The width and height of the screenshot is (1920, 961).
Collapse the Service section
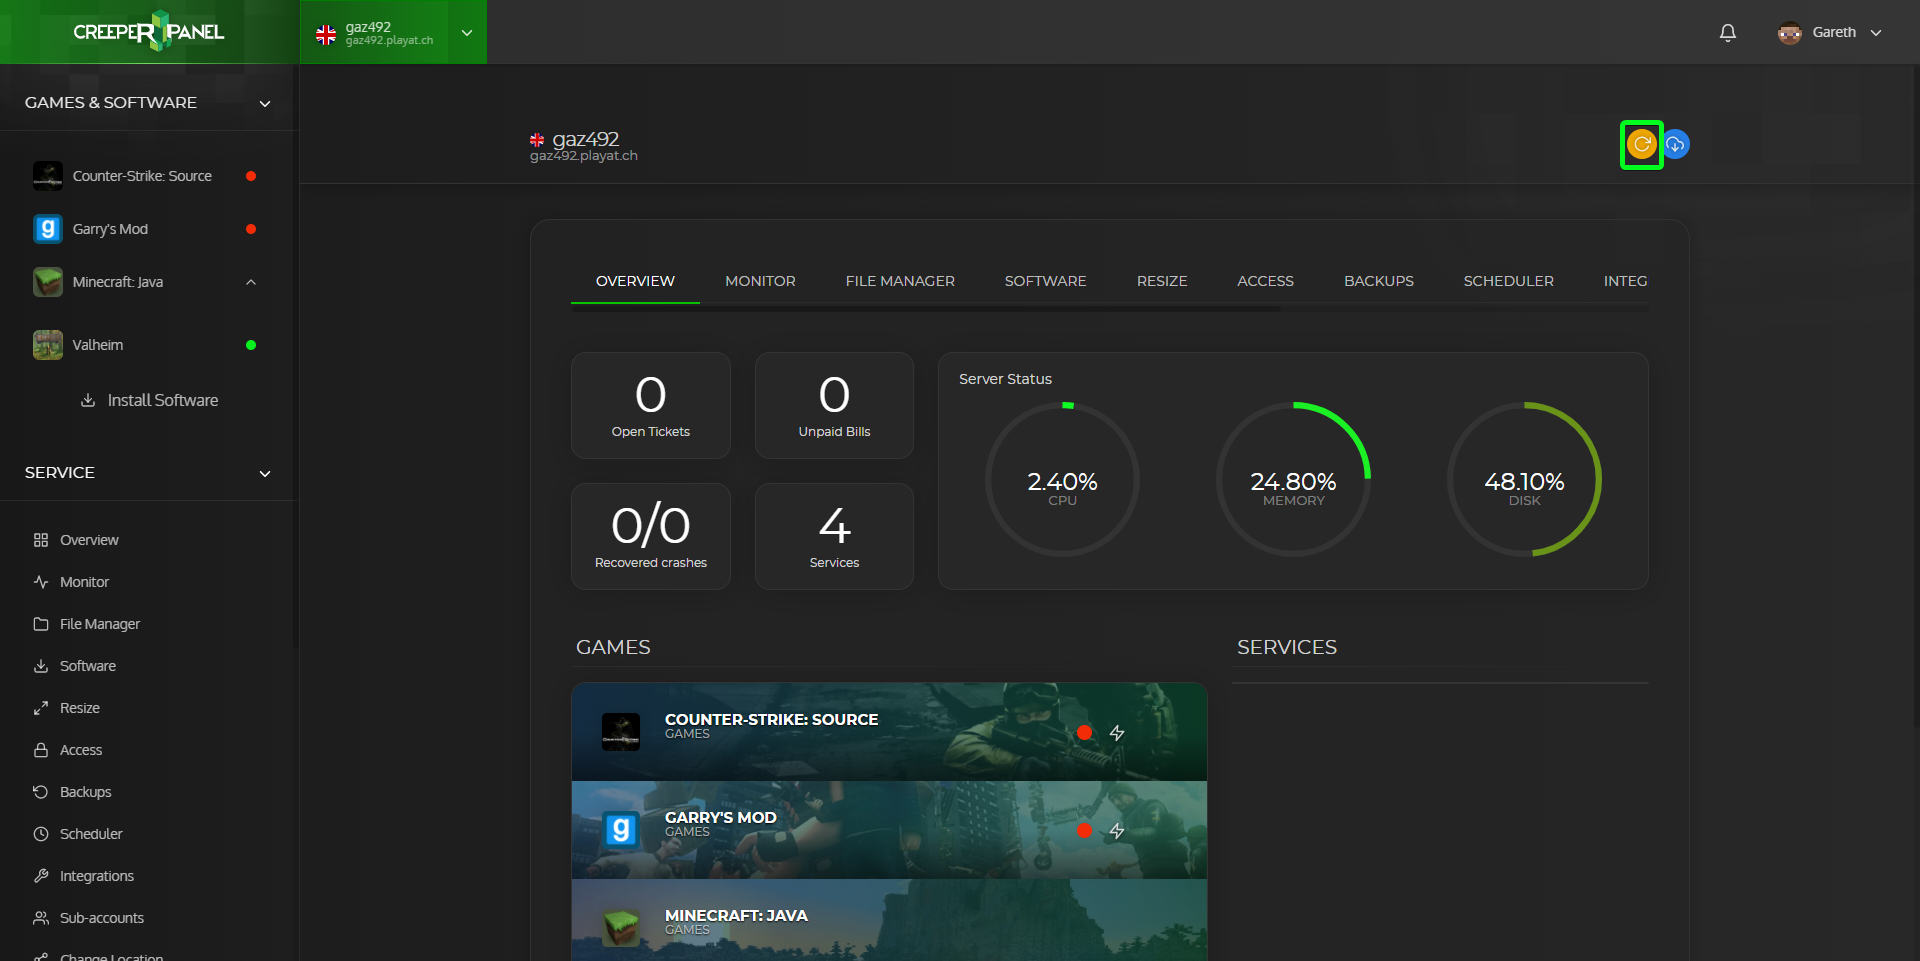265,473
